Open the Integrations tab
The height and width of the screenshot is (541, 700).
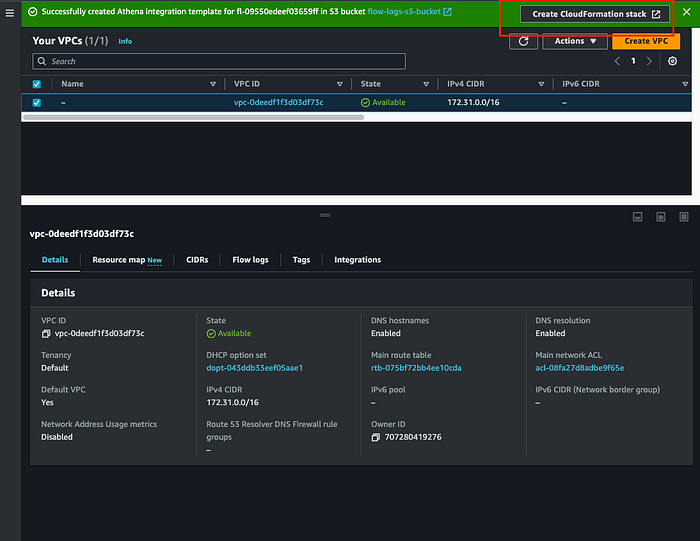pos(358,260)
